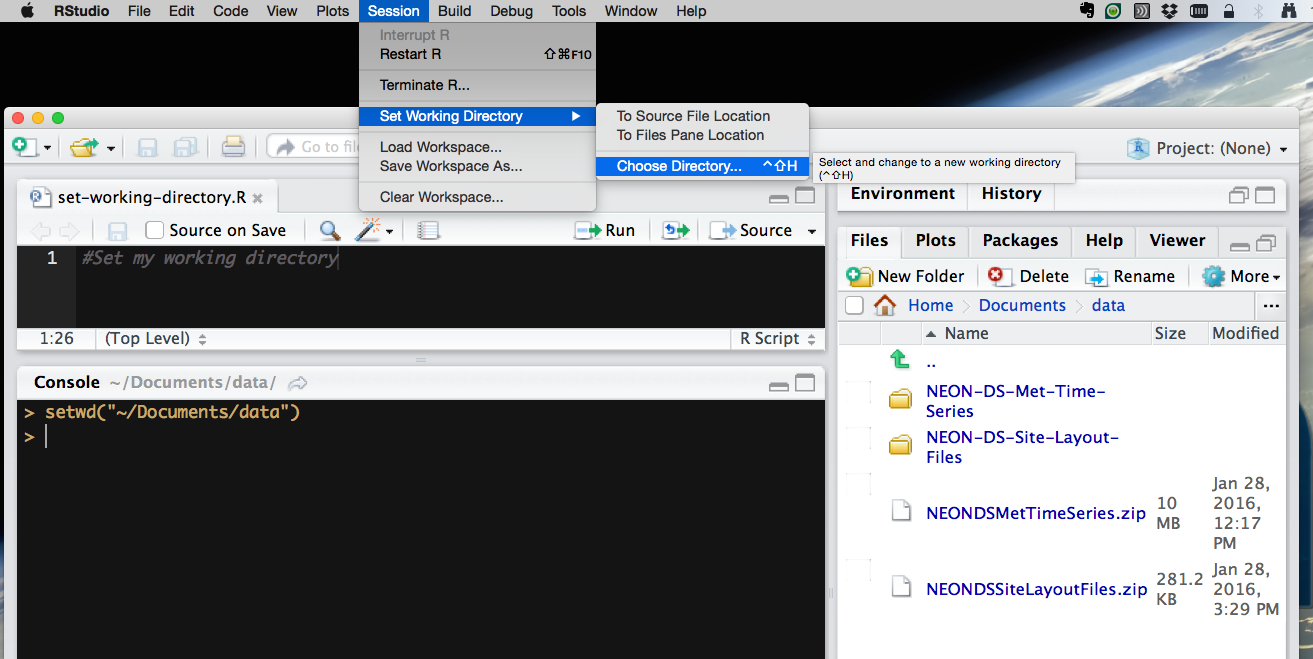Open the New File dropdown arrow

click(x=47, y=148)
